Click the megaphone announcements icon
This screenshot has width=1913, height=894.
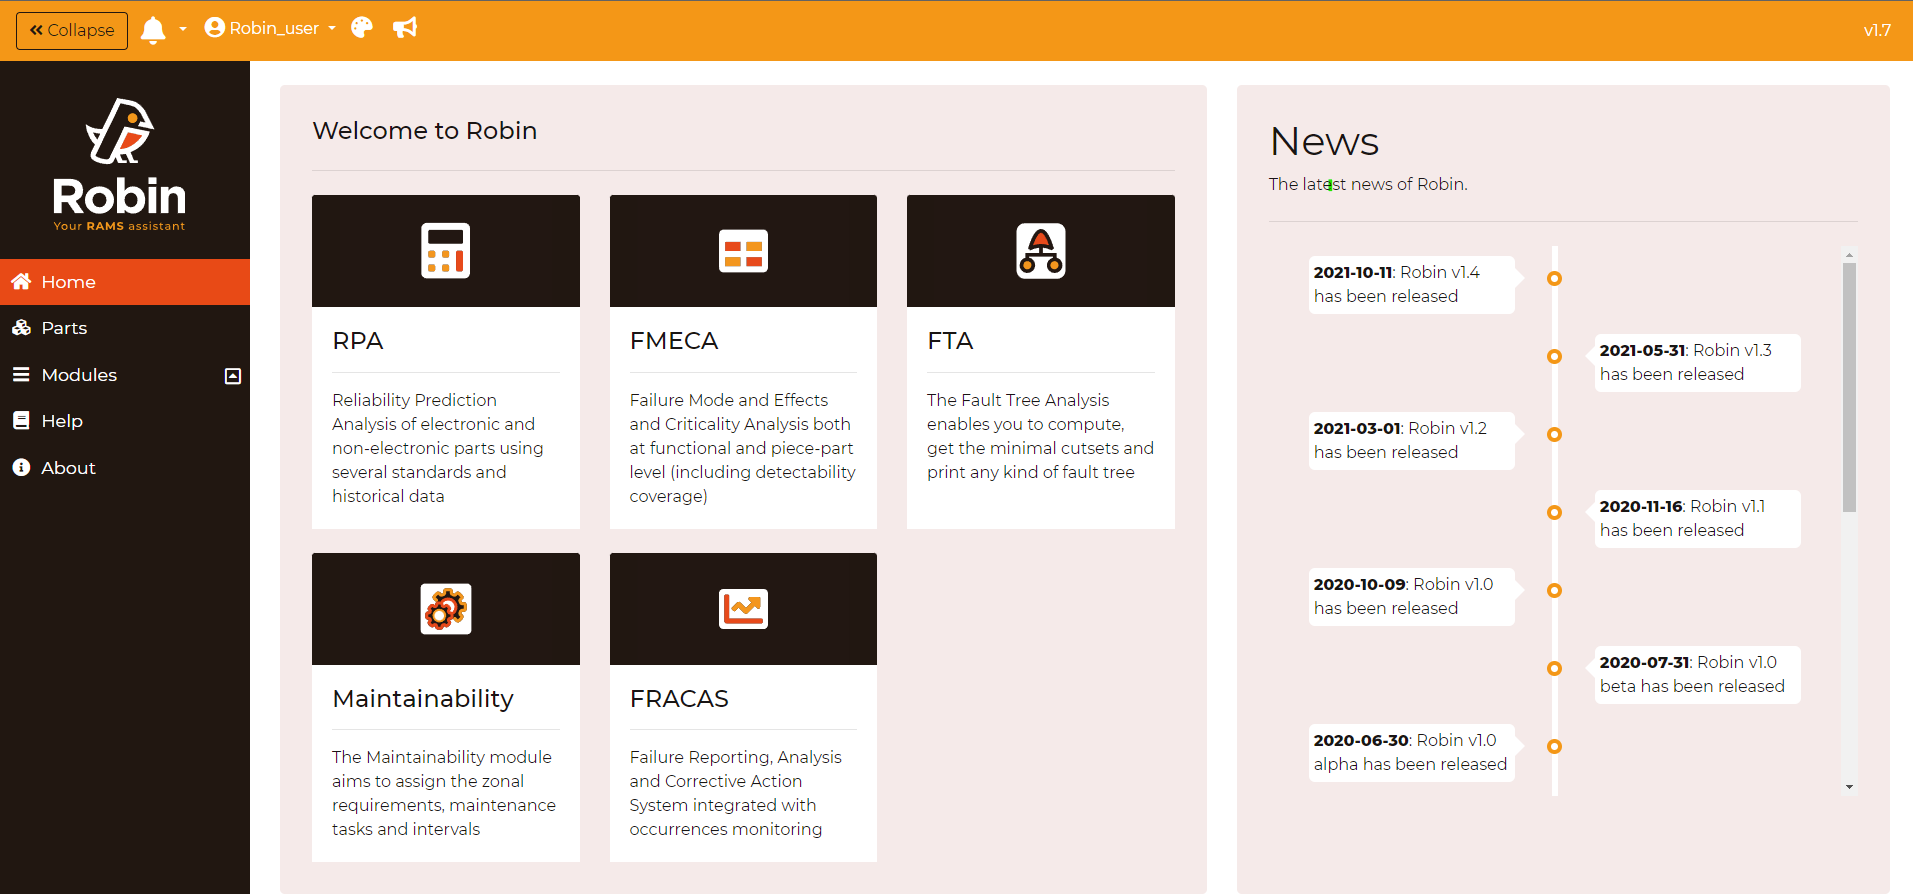pos(405,28)
